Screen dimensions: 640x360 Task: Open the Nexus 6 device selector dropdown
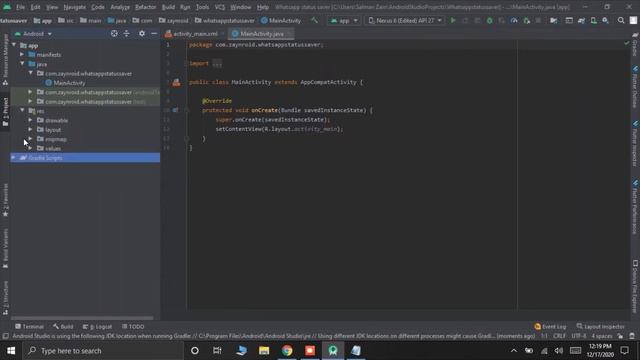point(404,20)
